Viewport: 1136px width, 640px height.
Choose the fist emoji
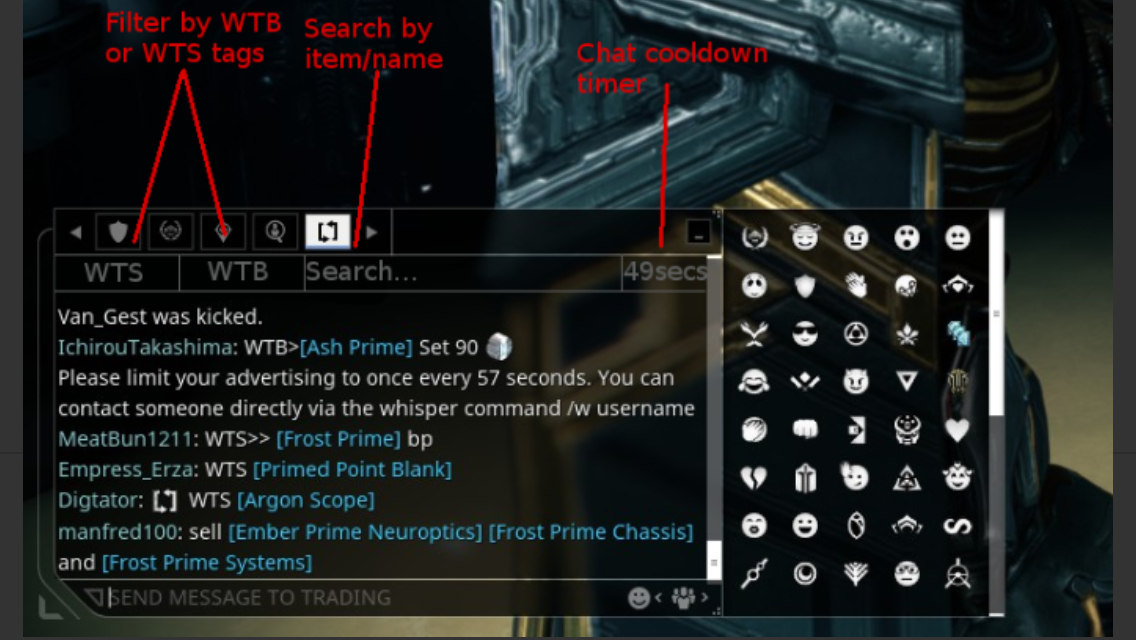(x=805, y=430)
